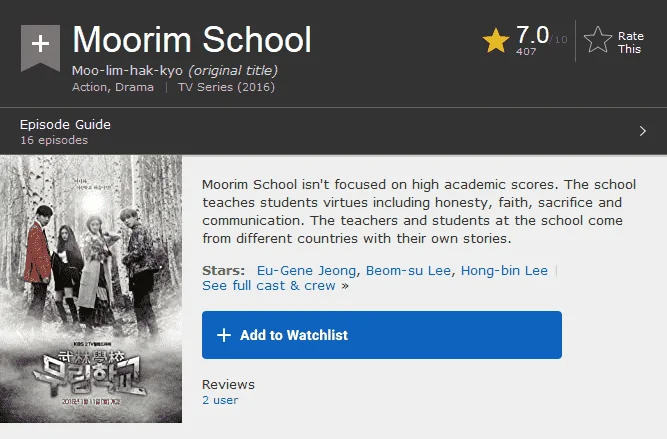The width and height of the screenshot is (667, 439).
Task: Click the 407 ratings count
Action: [526, 51]
